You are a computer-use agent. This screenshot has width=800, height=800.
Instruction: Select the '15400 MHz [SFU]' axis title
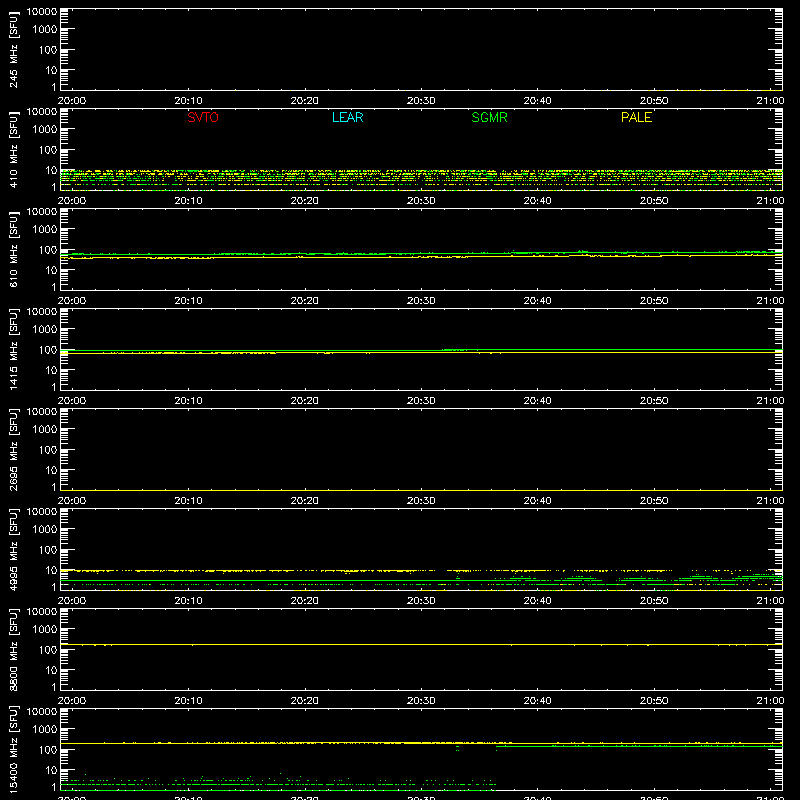click(13, 750)
